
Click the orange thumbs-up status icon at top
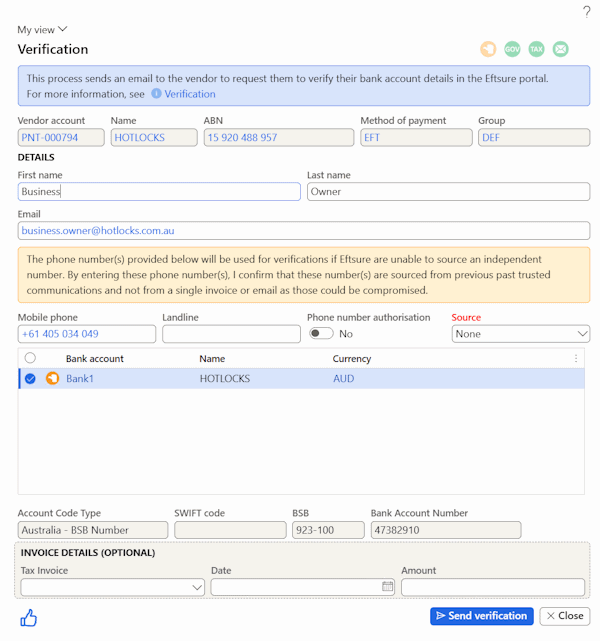pos(488,49)
